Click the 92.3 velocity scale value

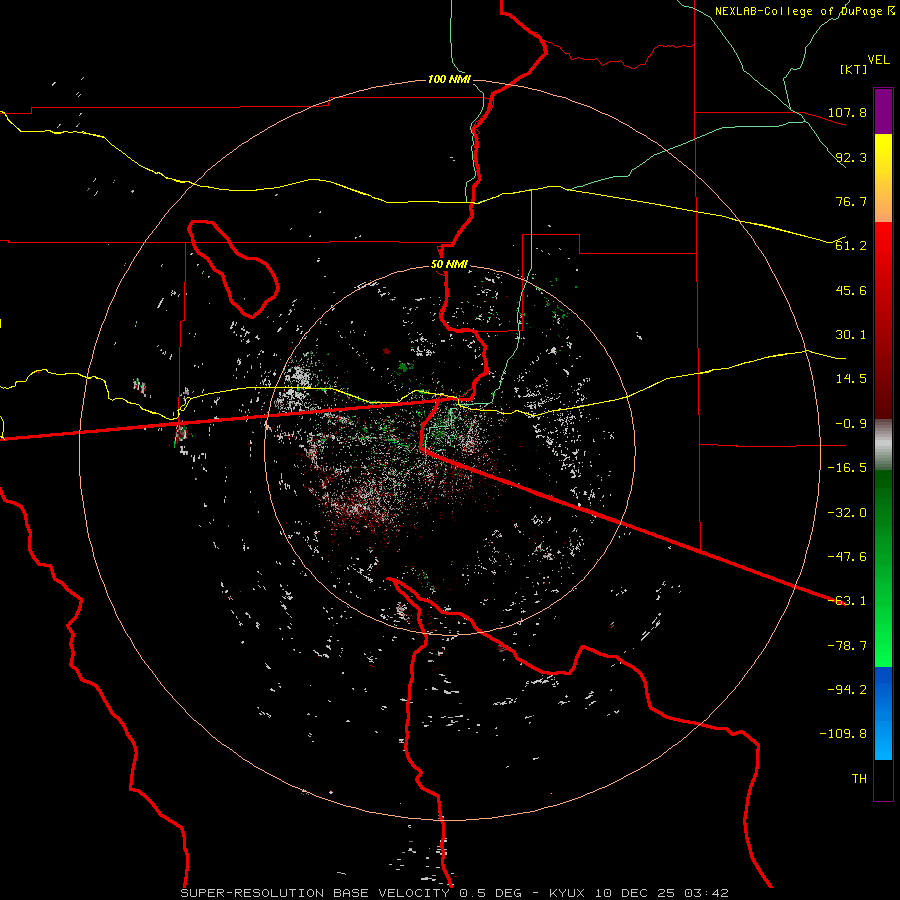point(851,157)
